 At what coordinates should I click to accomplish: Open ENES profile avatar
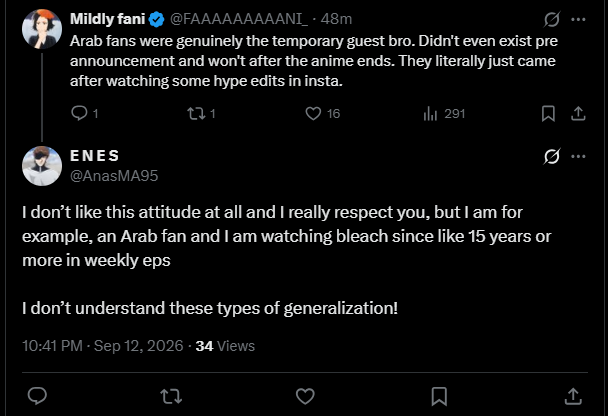[42, 166]
